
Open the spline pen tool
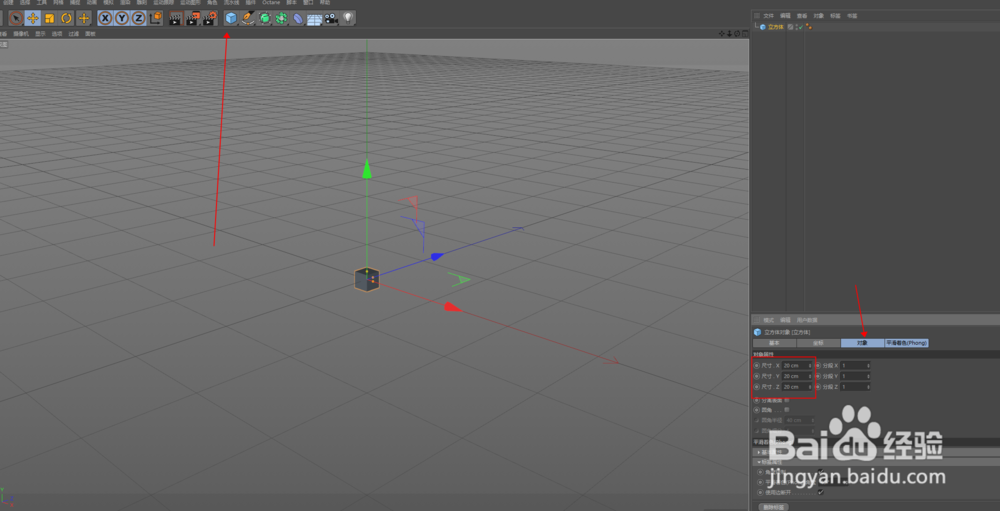pos(248,19)
